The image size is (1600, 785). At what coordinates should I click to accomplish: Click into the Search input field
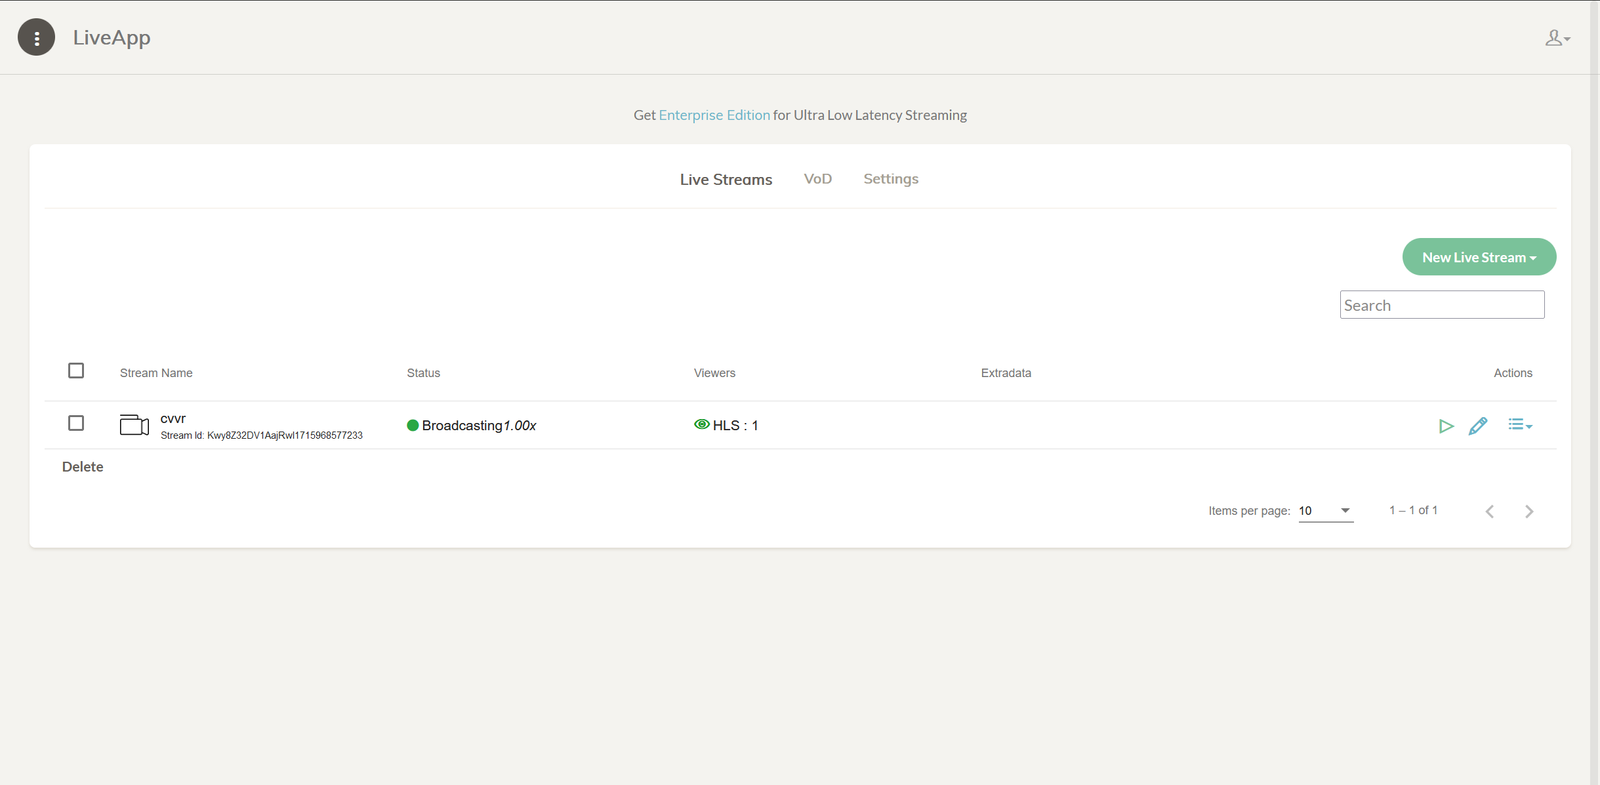(1441, 305)
